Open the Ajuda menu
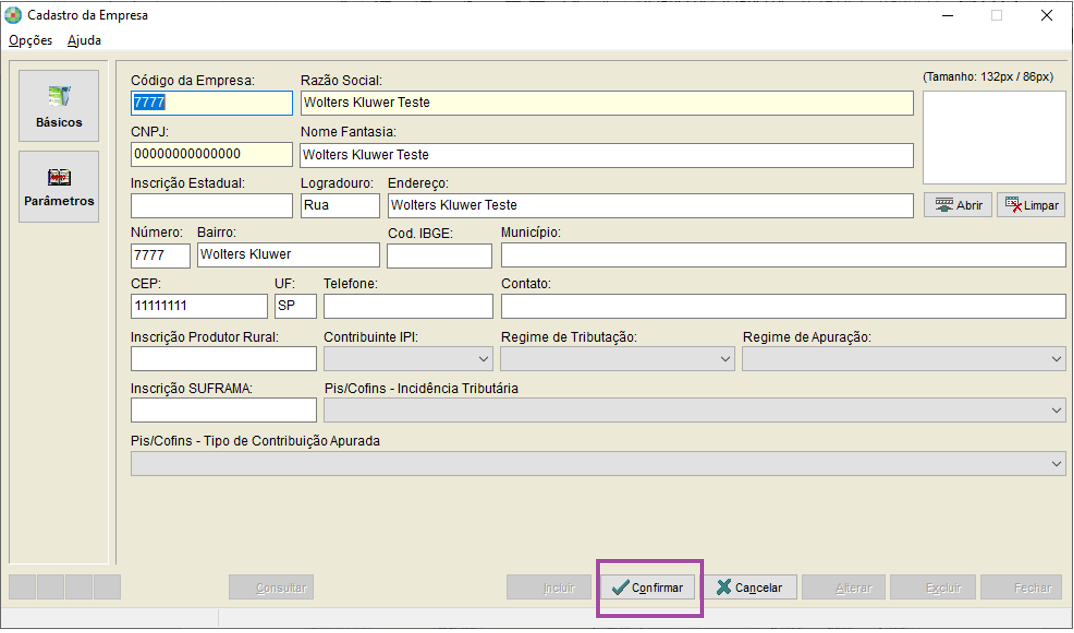1074x633 pixels. 84,40
